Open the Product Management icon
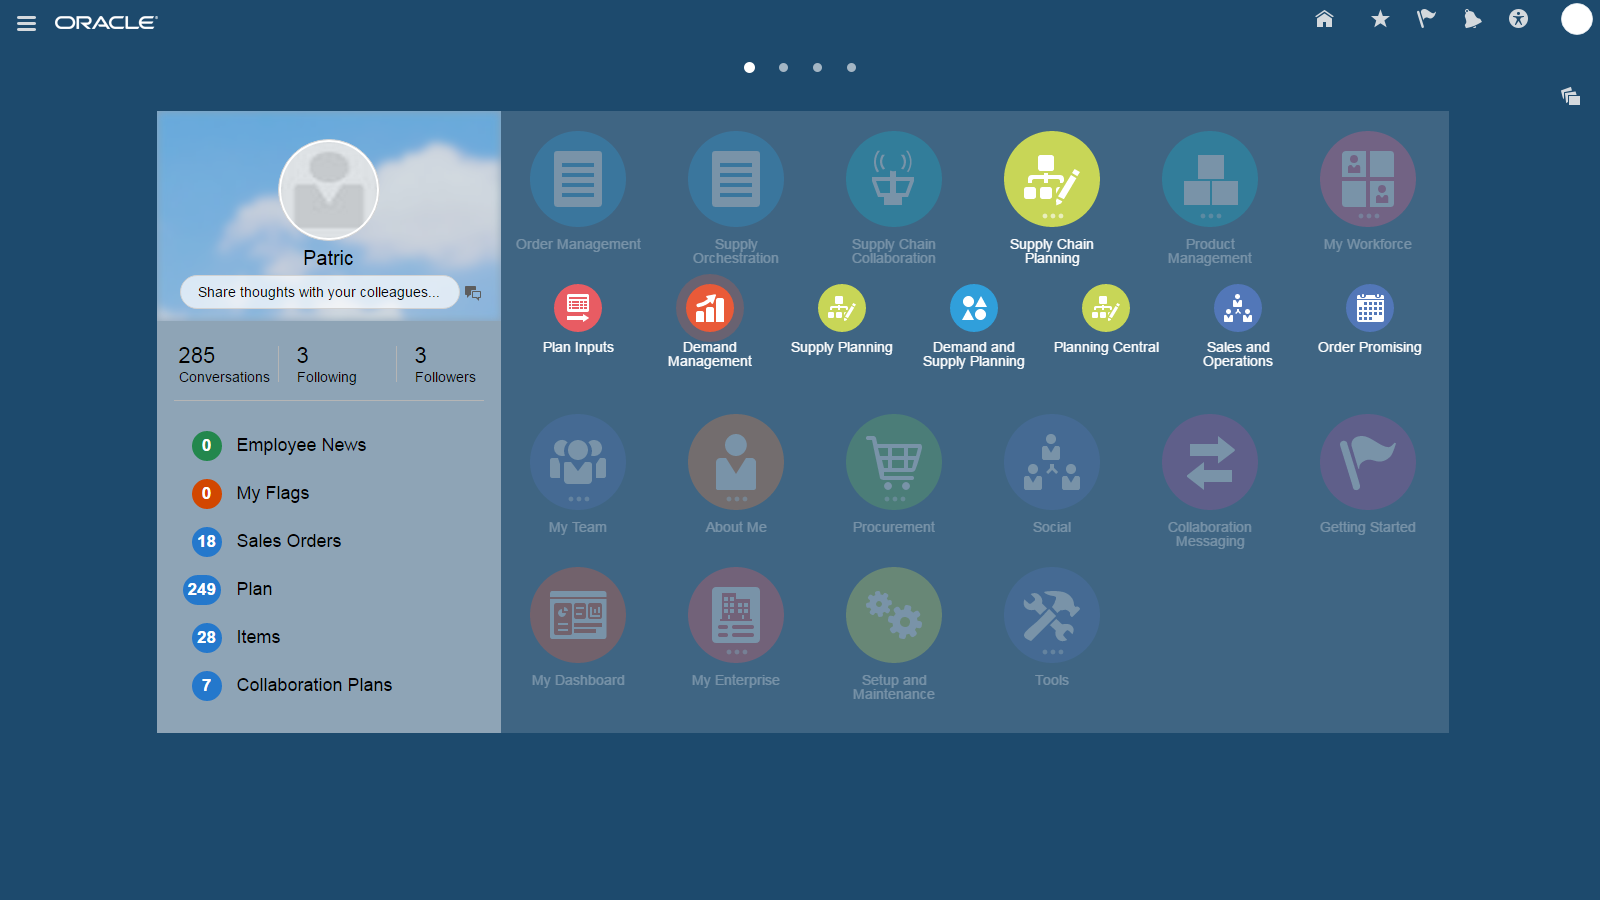Screen dimensions: 1600x900 [x=1210, y=179]
